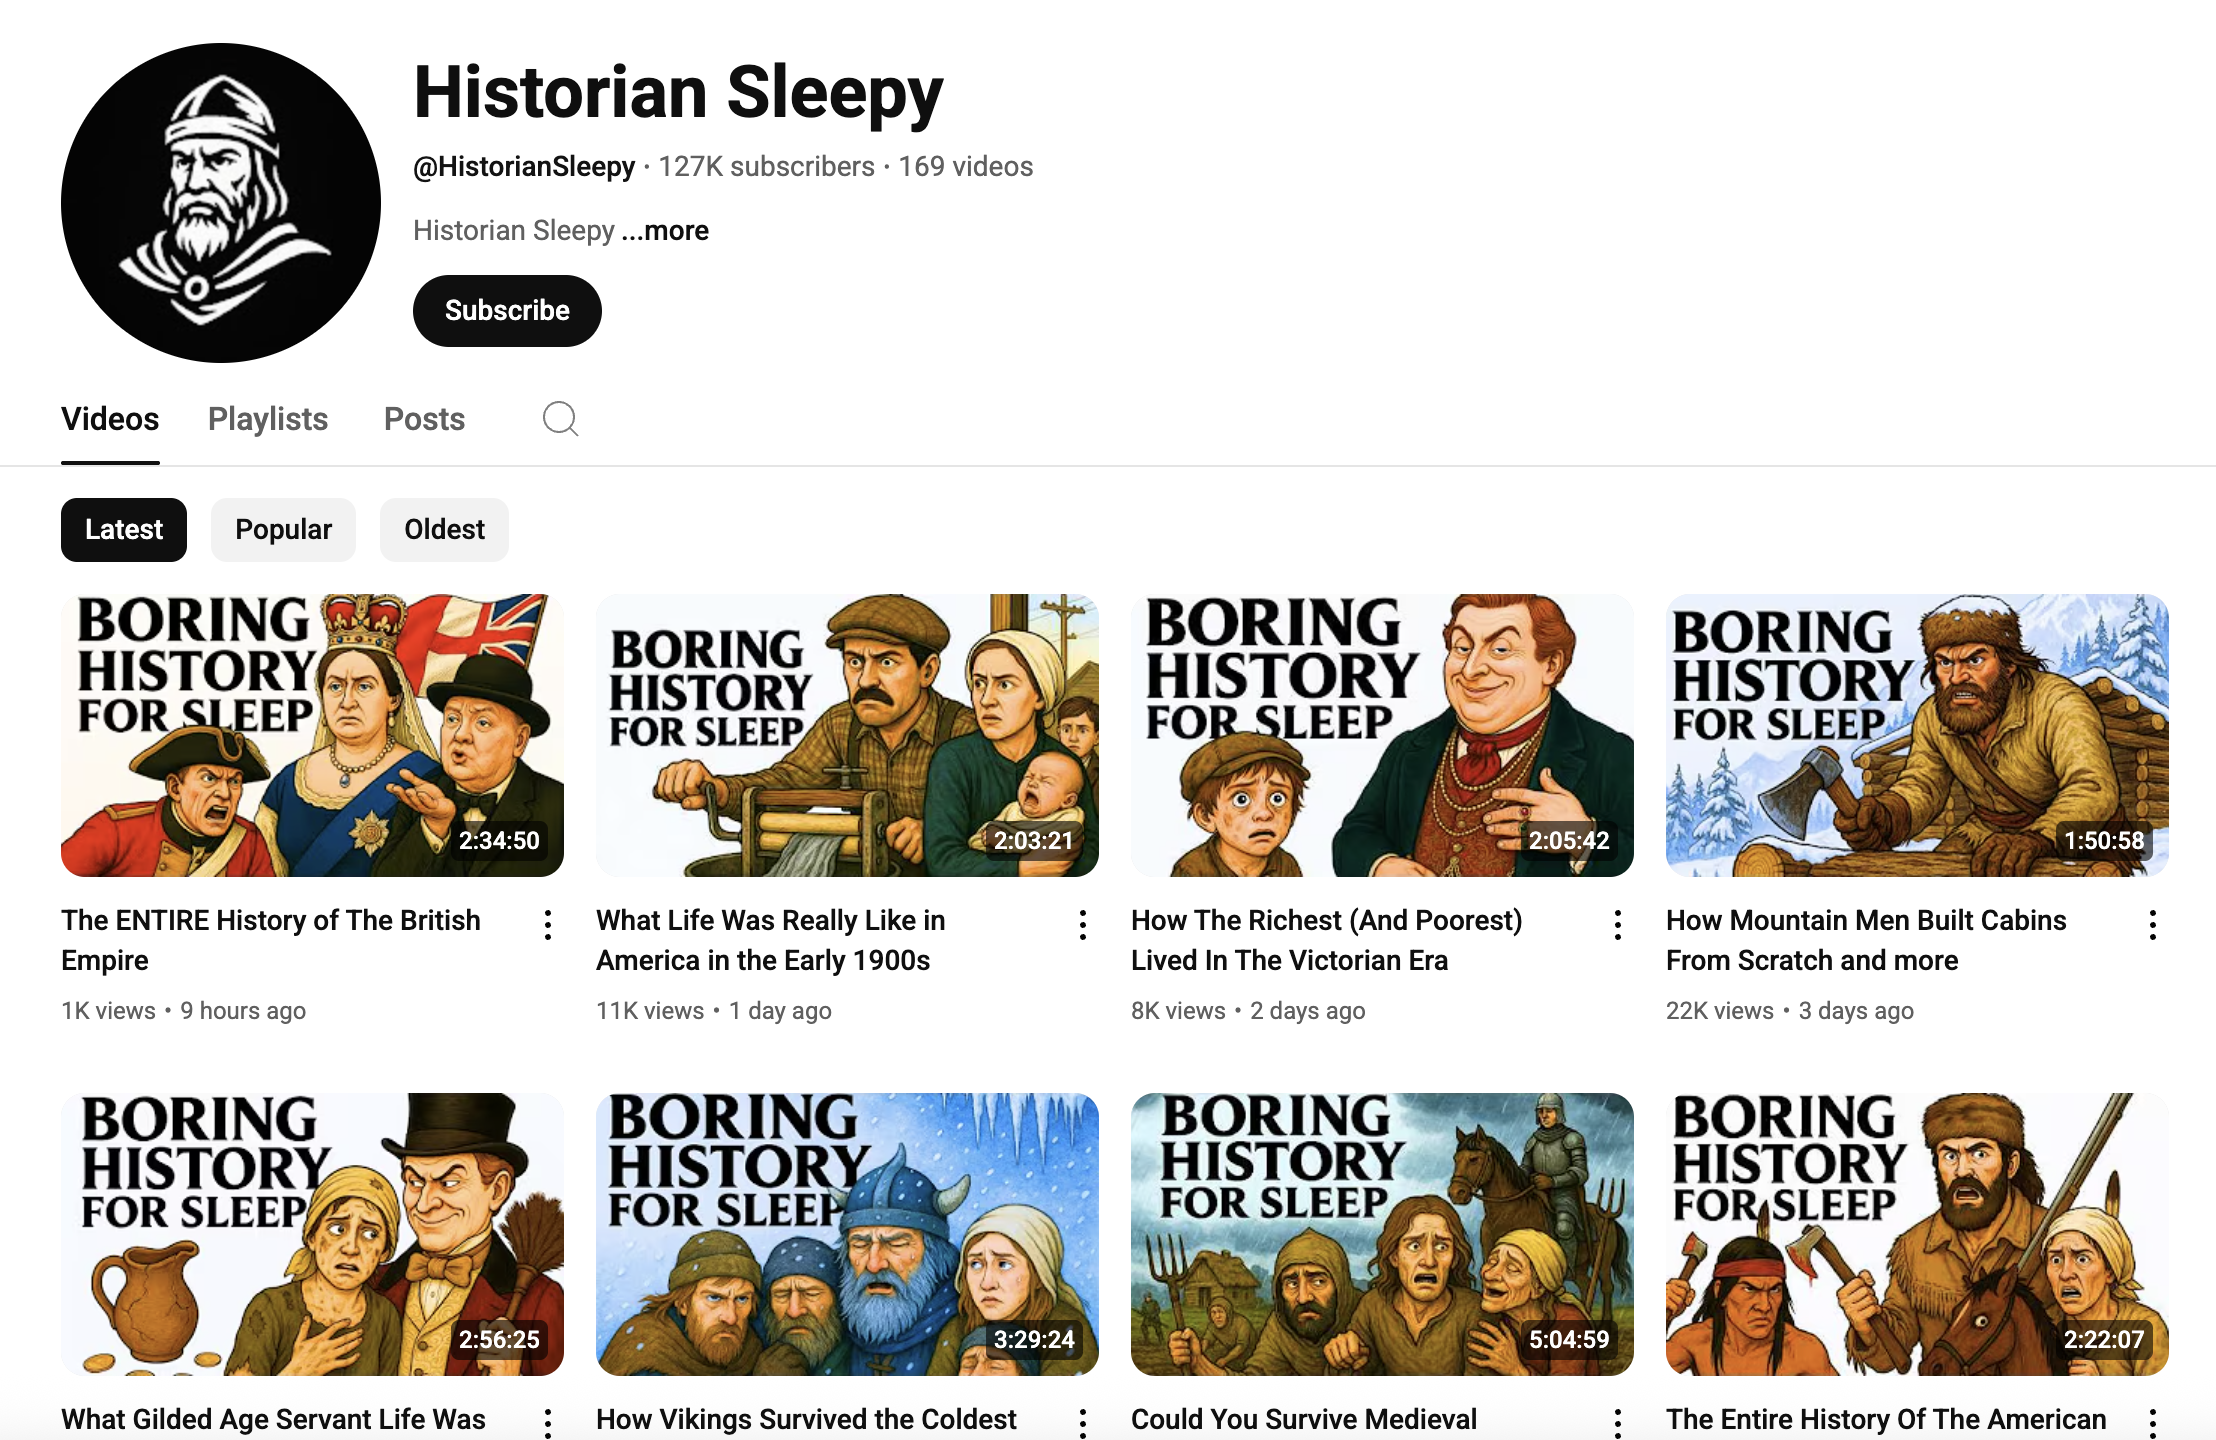Open options menu for Vikings Survived video
The image size is (2216, 1440).
[x=1083, y=1423]
